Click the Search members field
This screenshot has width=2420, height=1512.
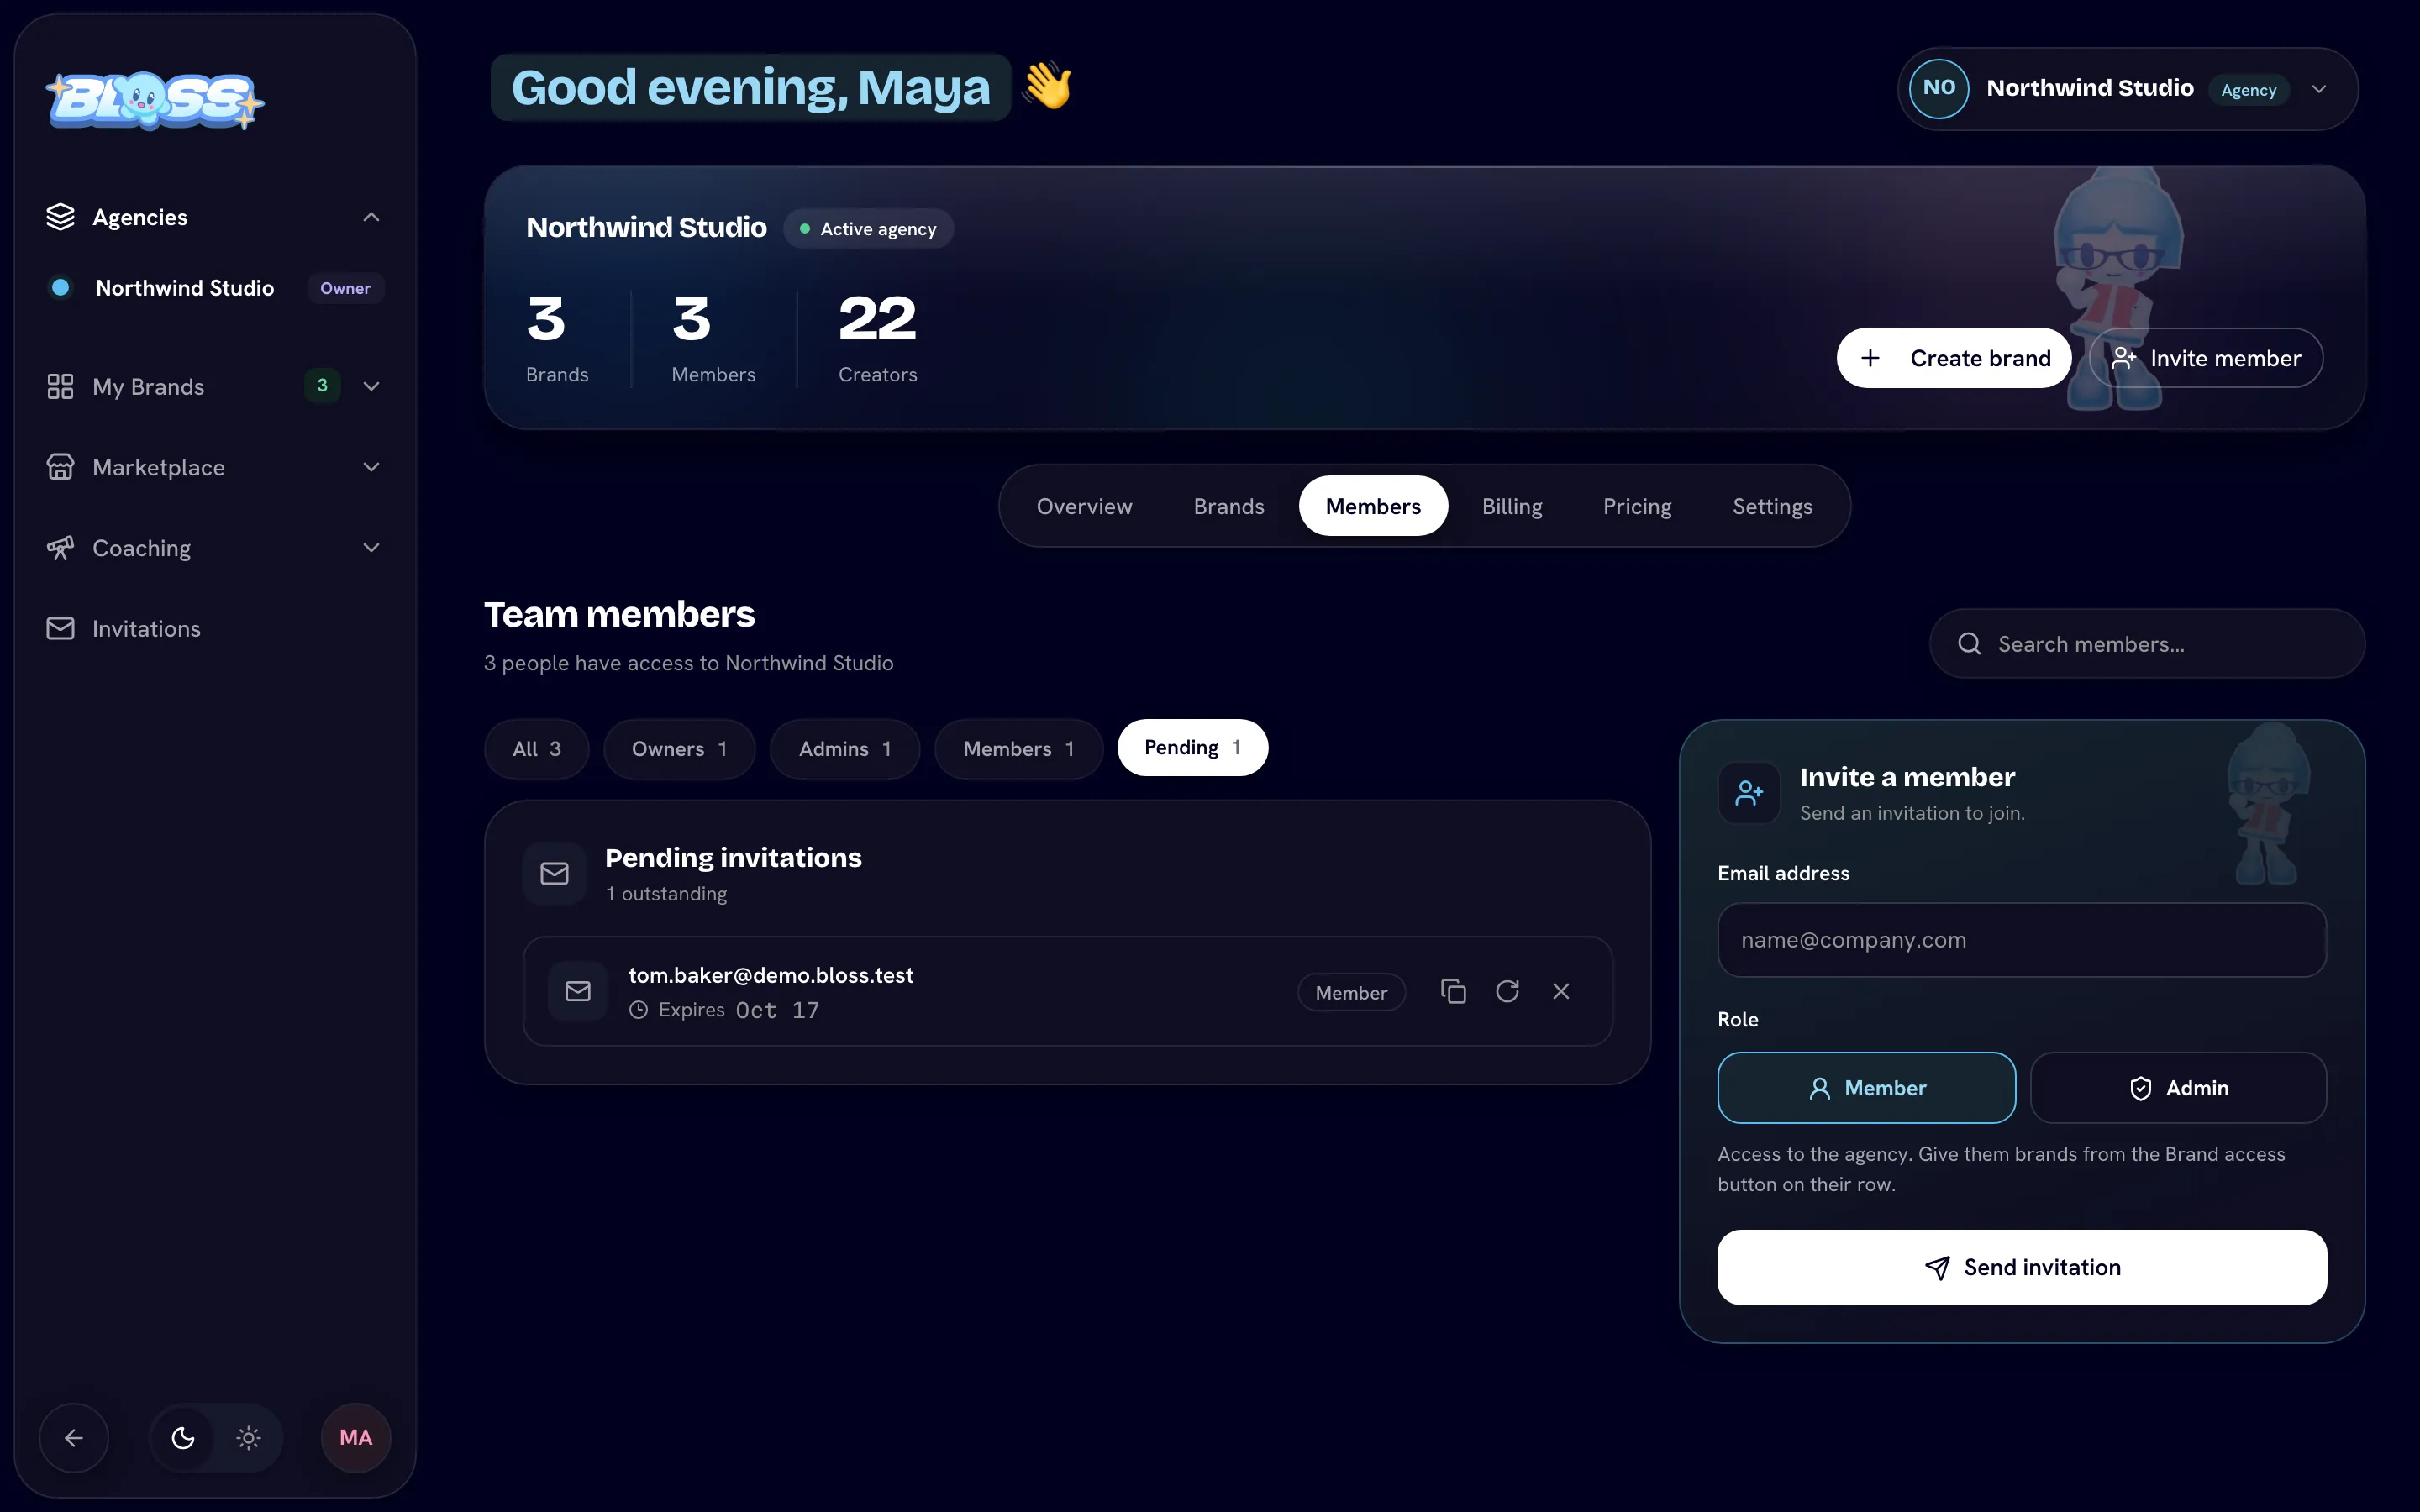2147,644
